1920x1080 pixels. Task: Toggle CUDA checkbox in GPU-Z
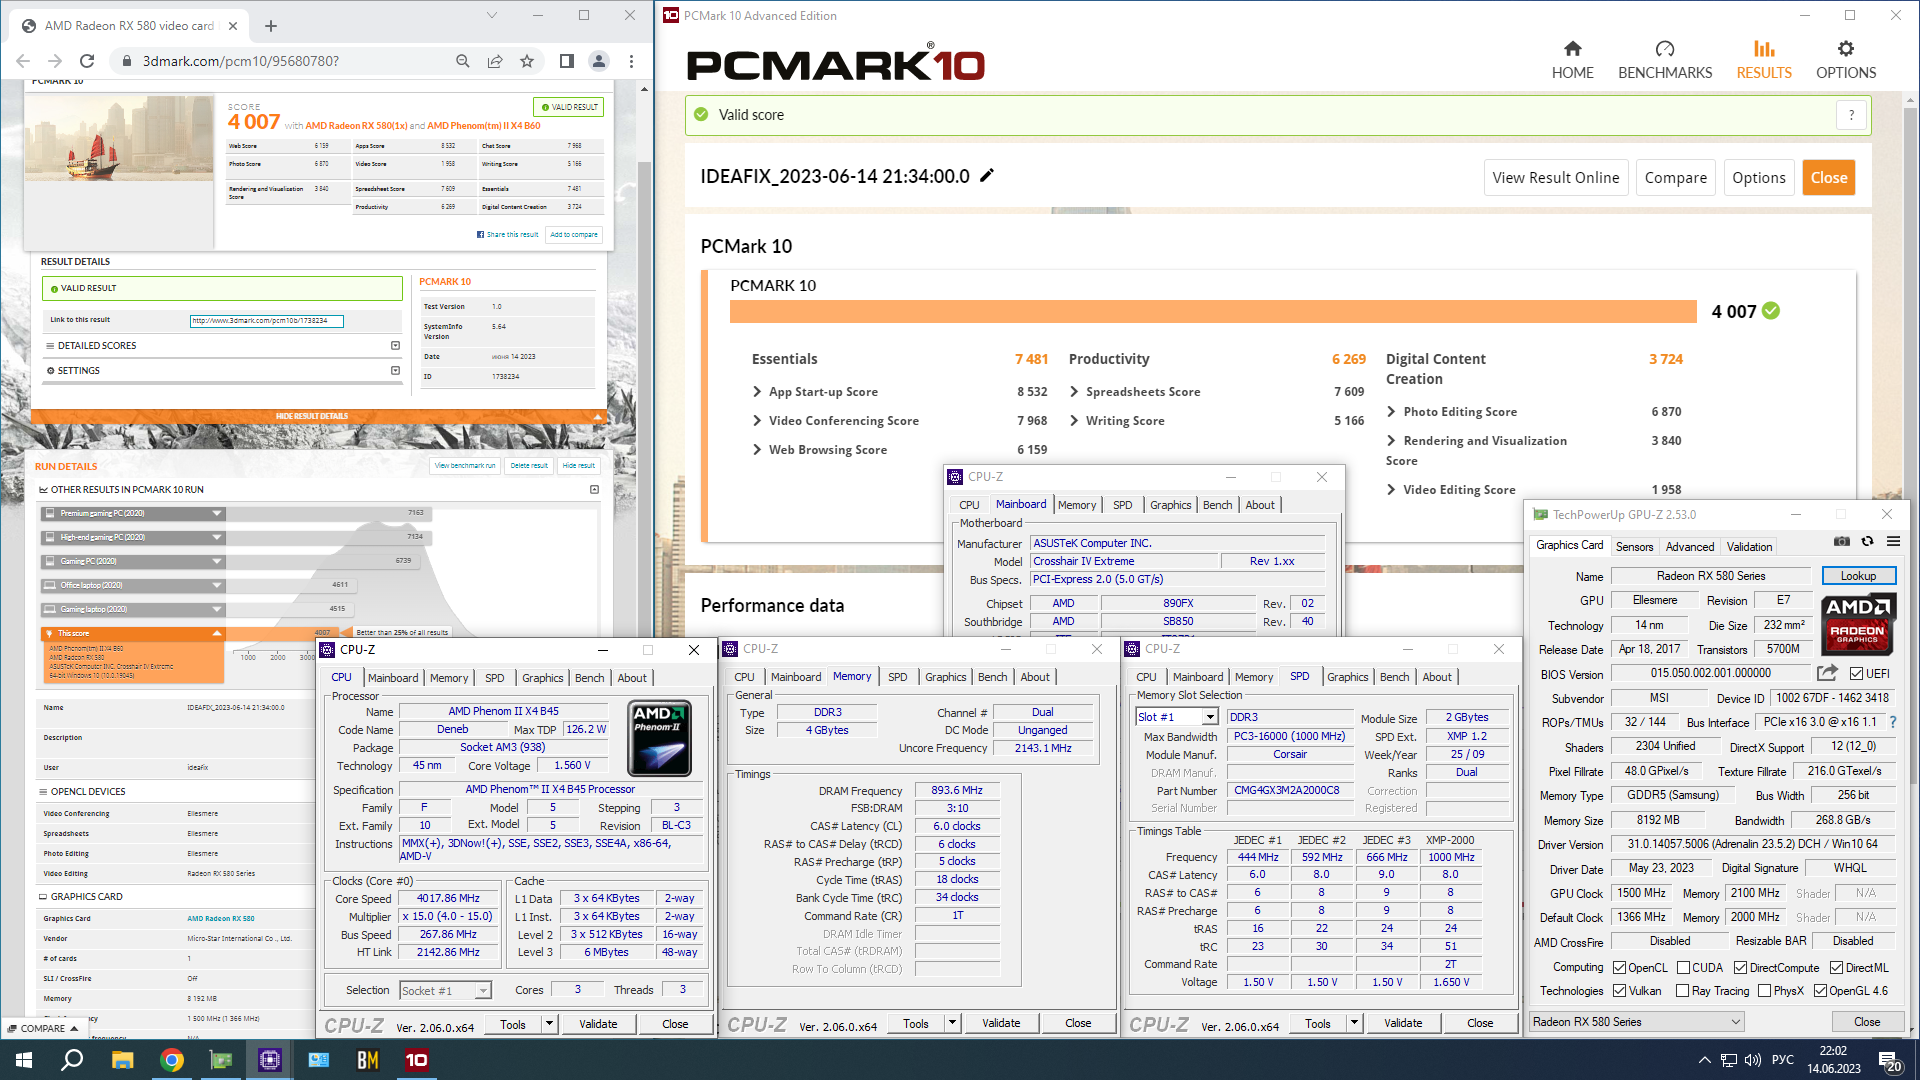[1684, 967]
